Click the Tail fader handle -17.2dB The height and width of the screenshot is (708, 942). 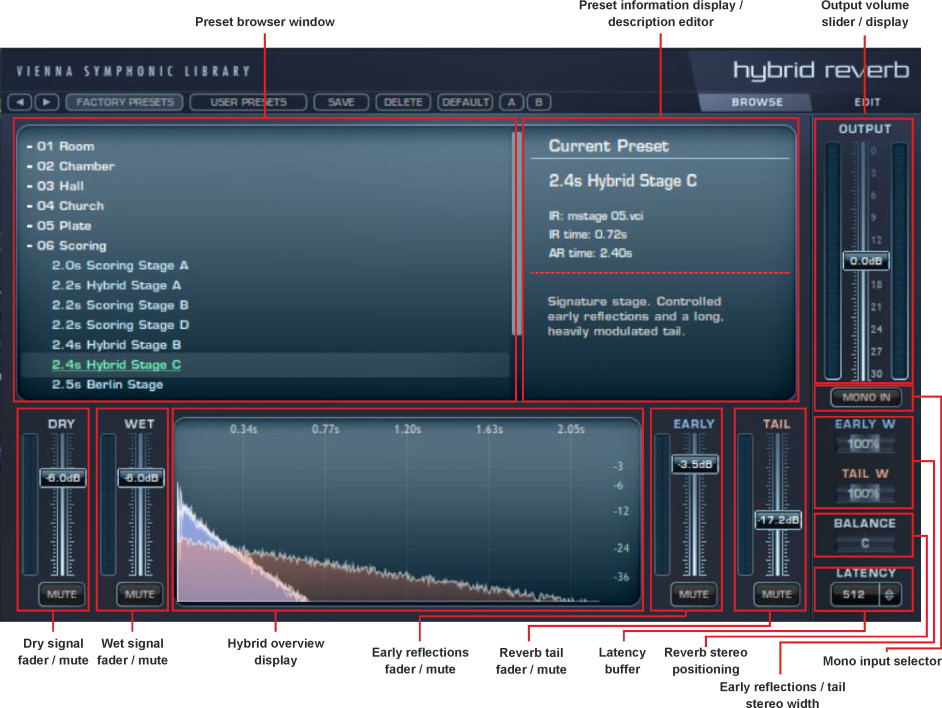[x=777, y=520]
